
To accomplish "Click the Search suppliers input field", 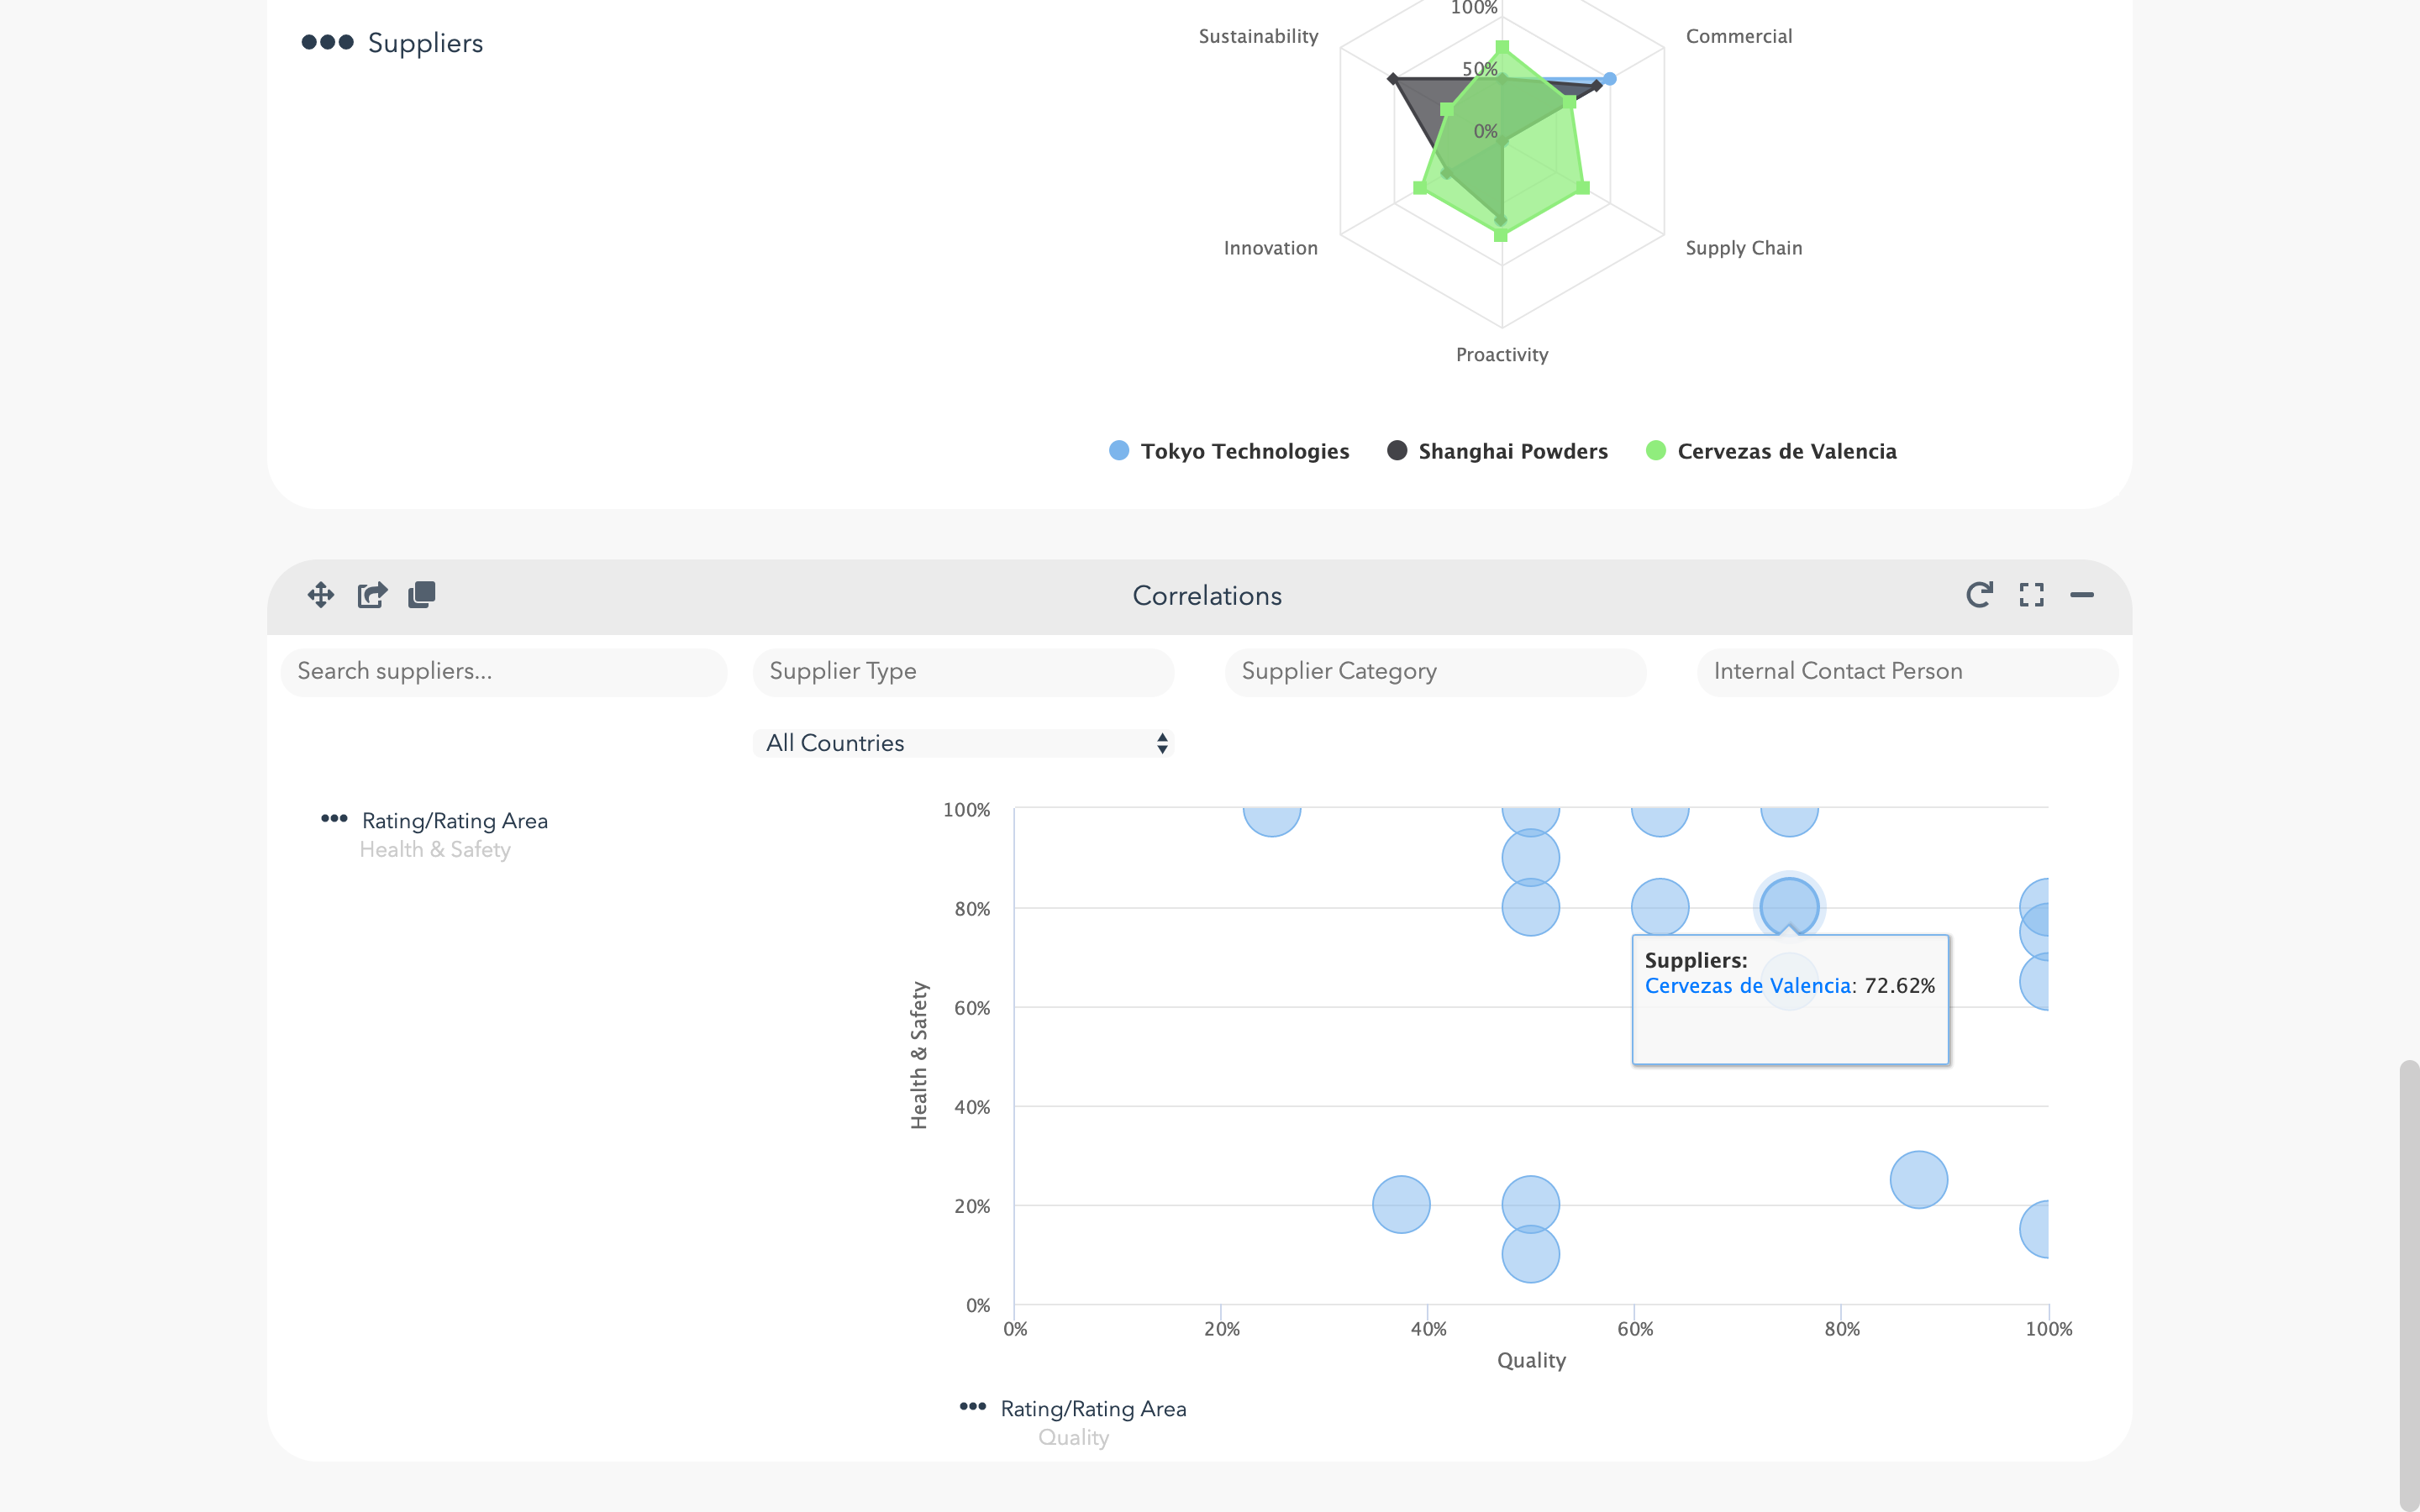I will click(504, 671).
